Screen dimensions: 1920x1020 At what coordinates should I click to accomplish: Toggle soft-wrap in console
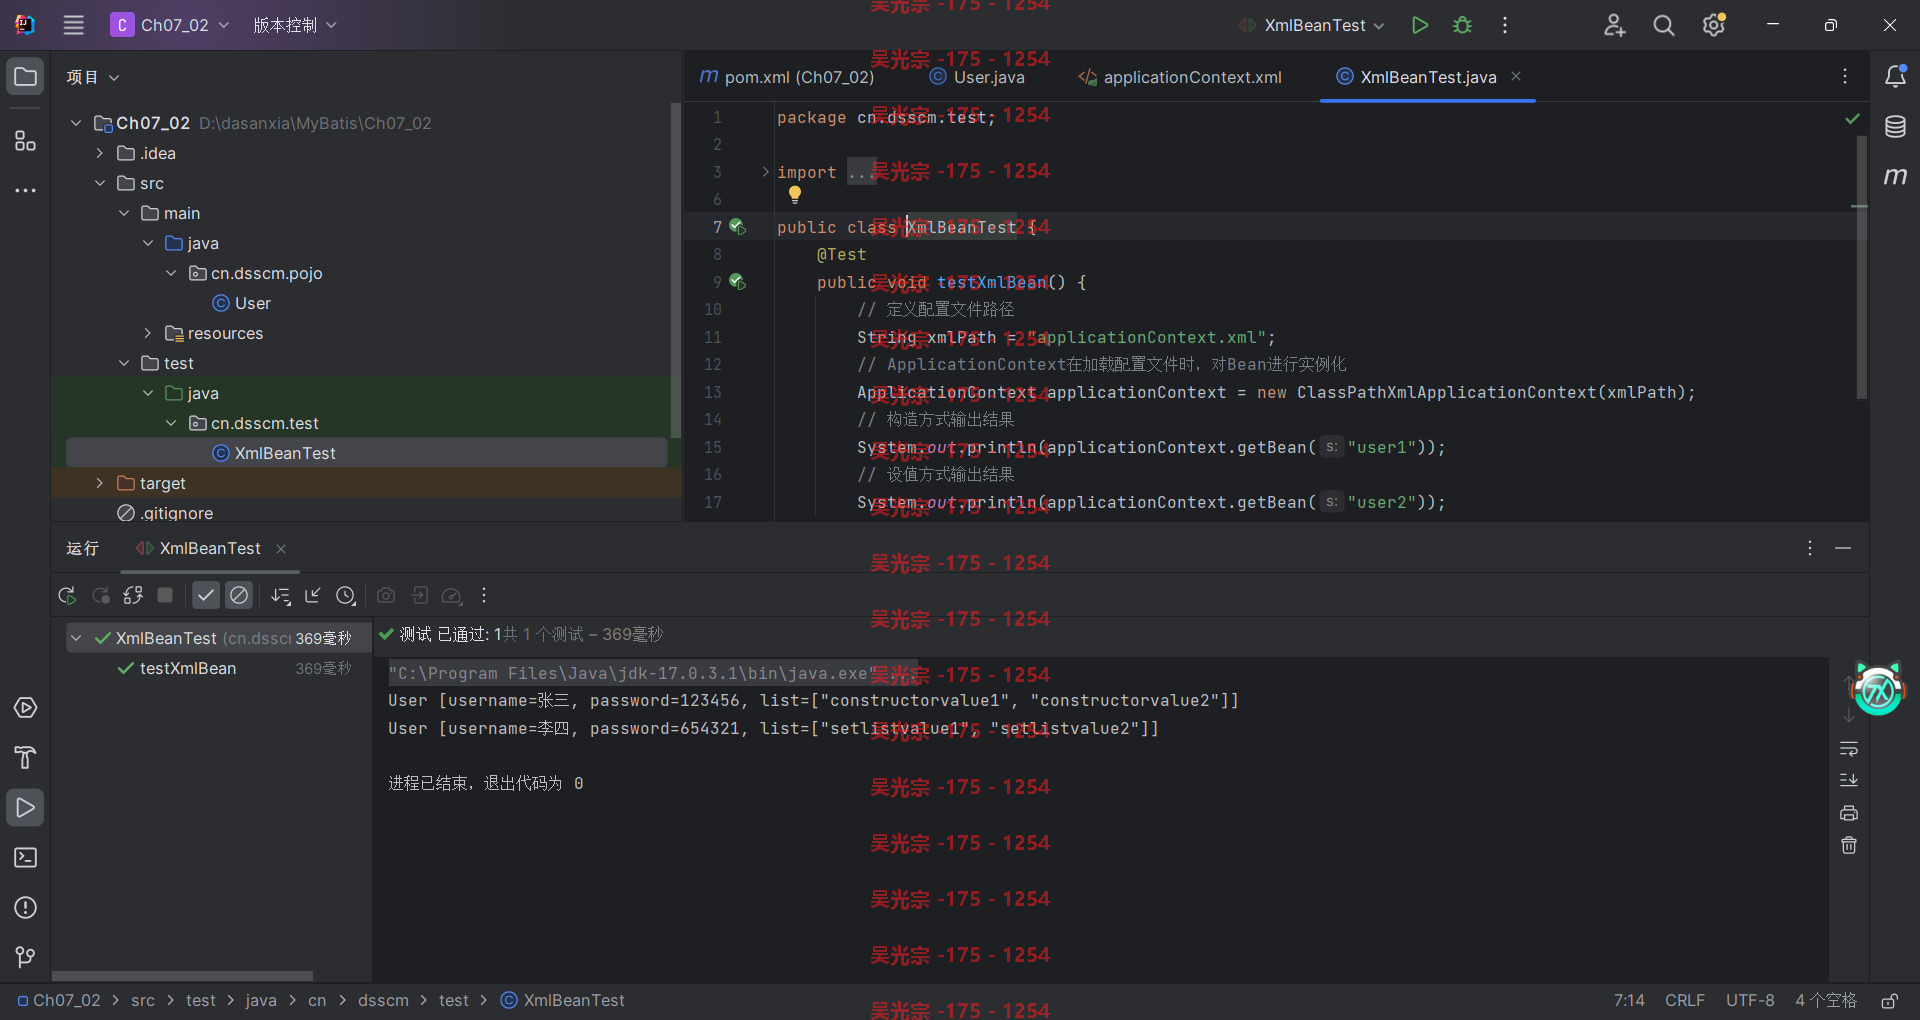1849,749
